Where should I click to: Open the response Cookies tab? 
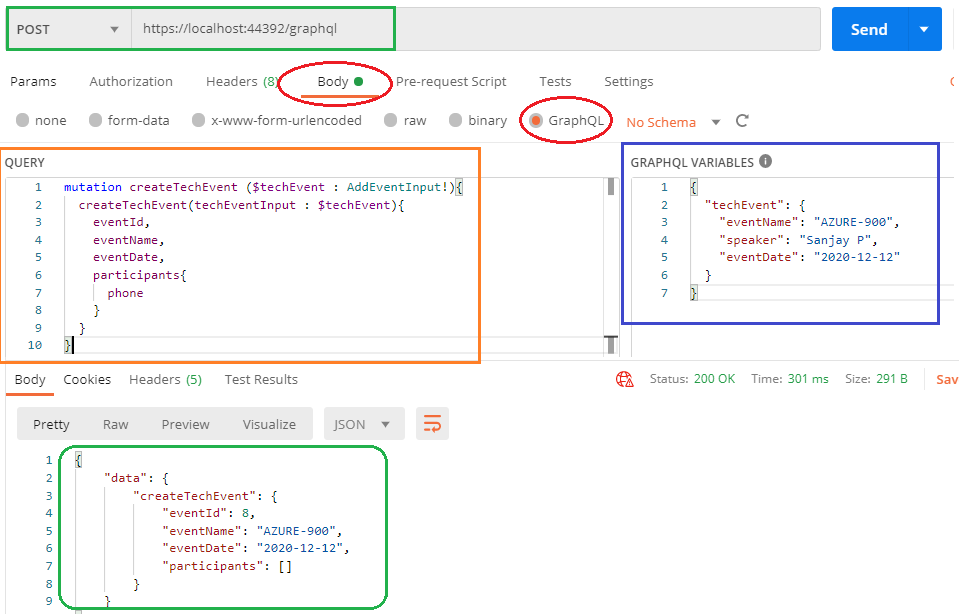[x=87, y=380]
